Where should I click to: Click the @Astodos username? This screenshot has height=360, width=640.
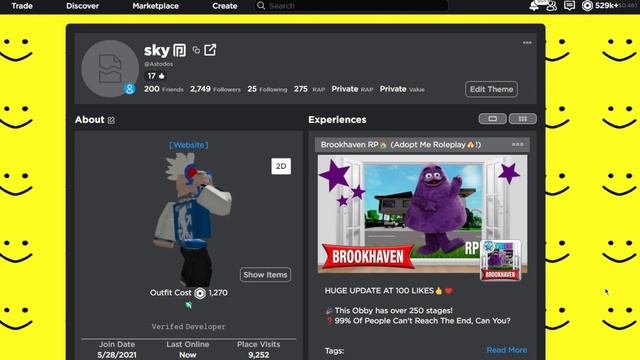158,64
